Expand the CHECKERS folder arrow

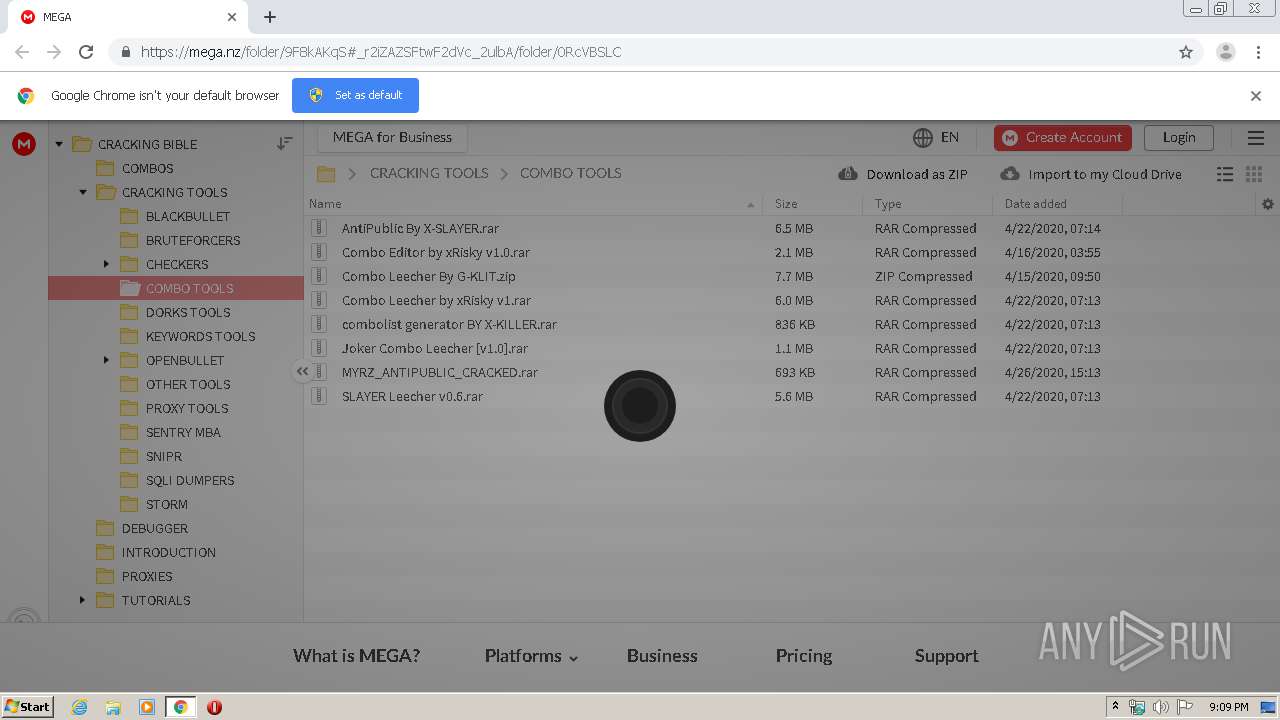pos(107,264)
